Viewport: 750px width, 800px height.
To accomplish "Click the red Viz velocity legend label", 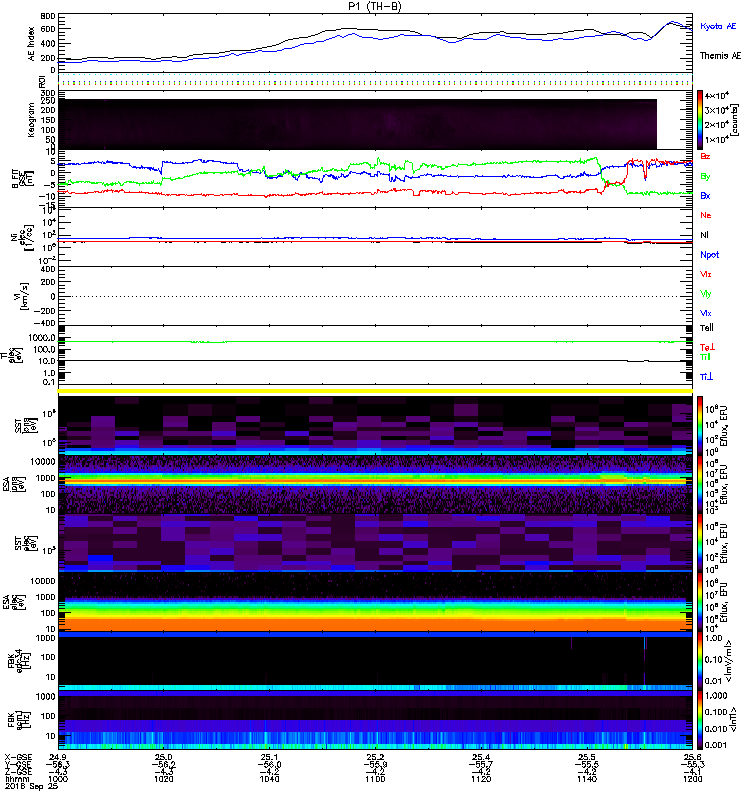I will (705, 274).
